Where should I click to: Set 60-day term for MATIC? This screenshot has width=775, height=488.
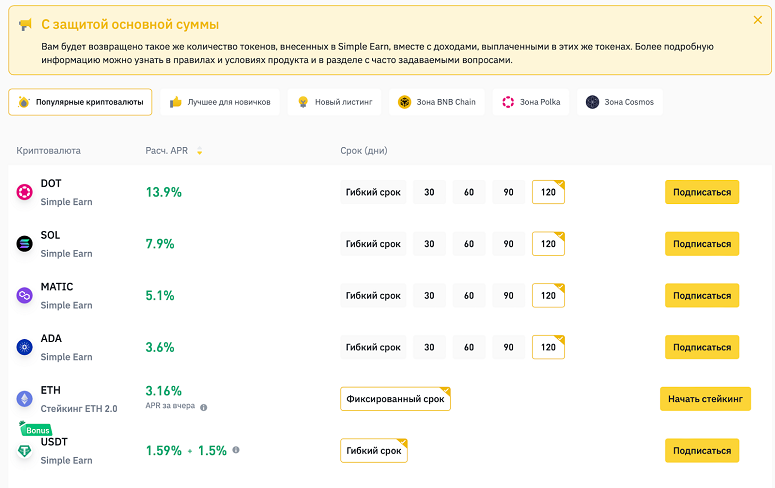(469, 296)
